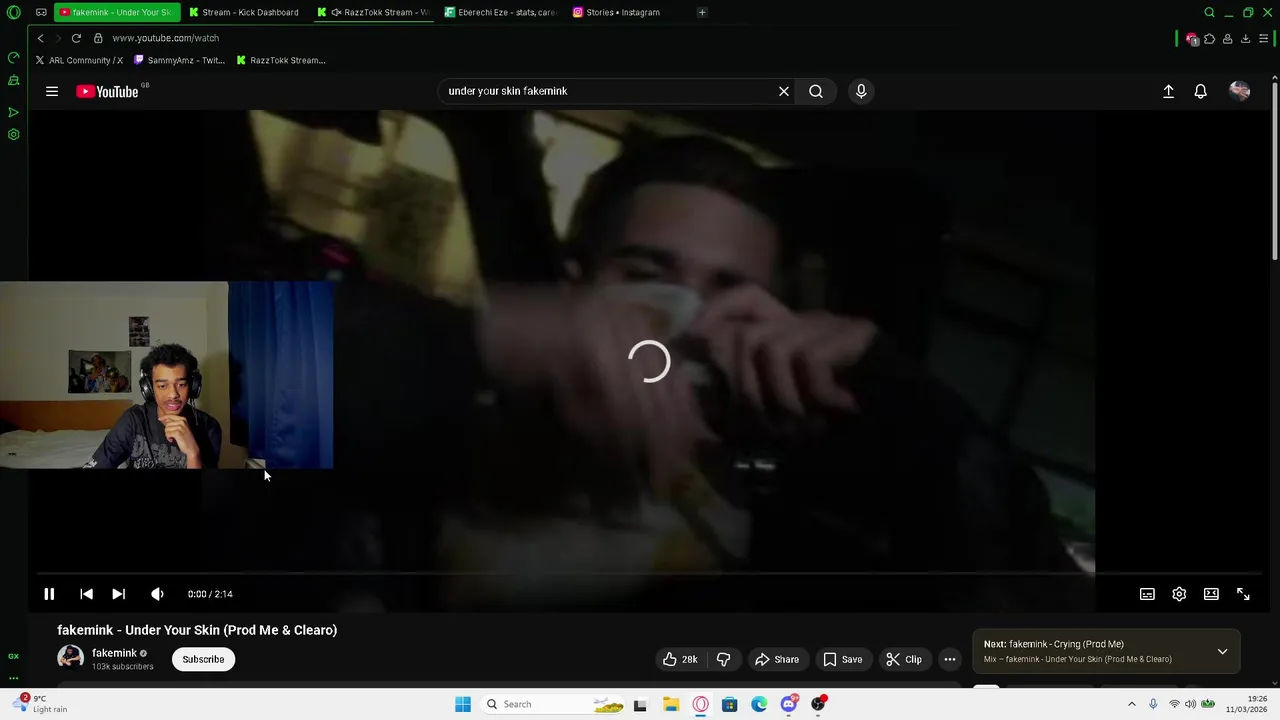Open the browser downloads icon

click(x=1245, y=39)
